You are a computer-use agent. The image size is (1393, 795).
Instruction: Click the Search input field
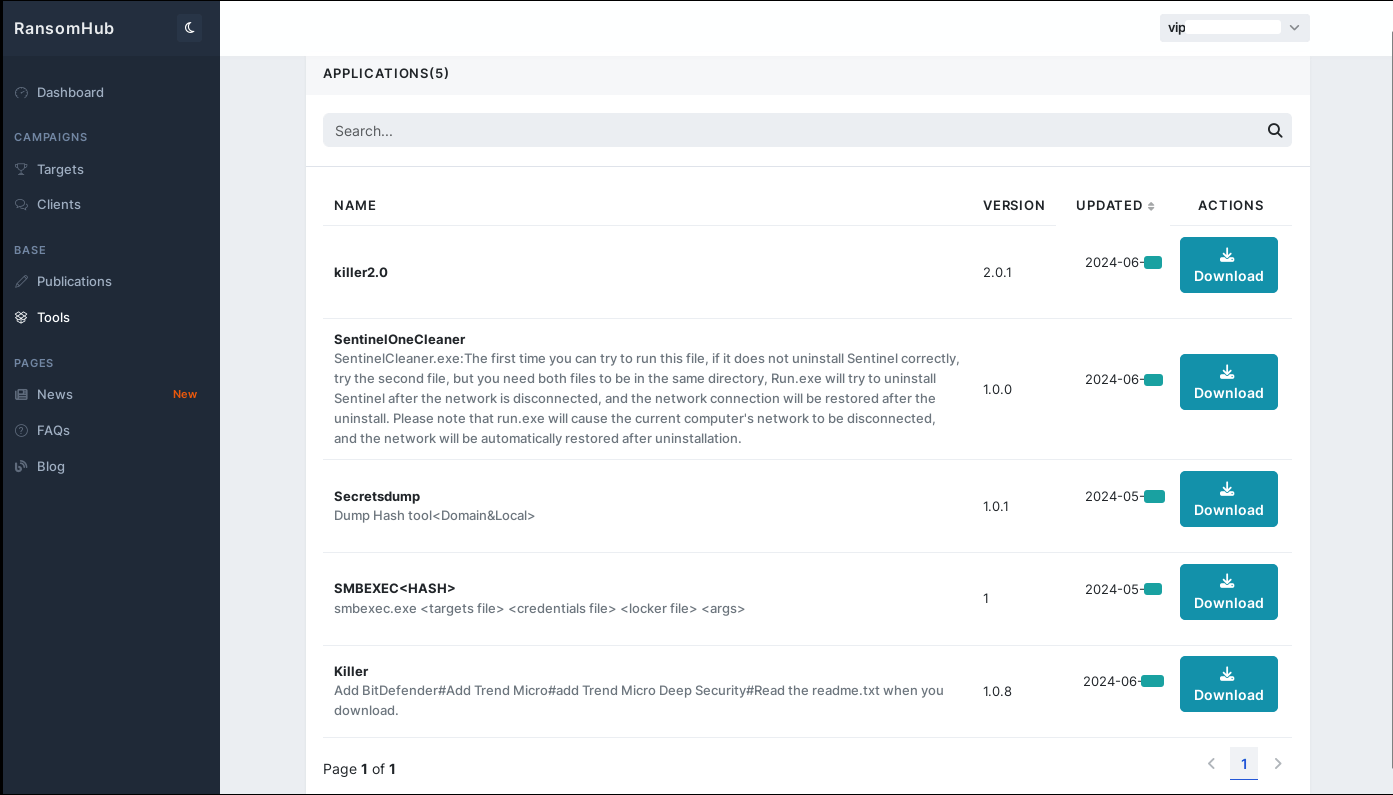[x=700, y=130]
